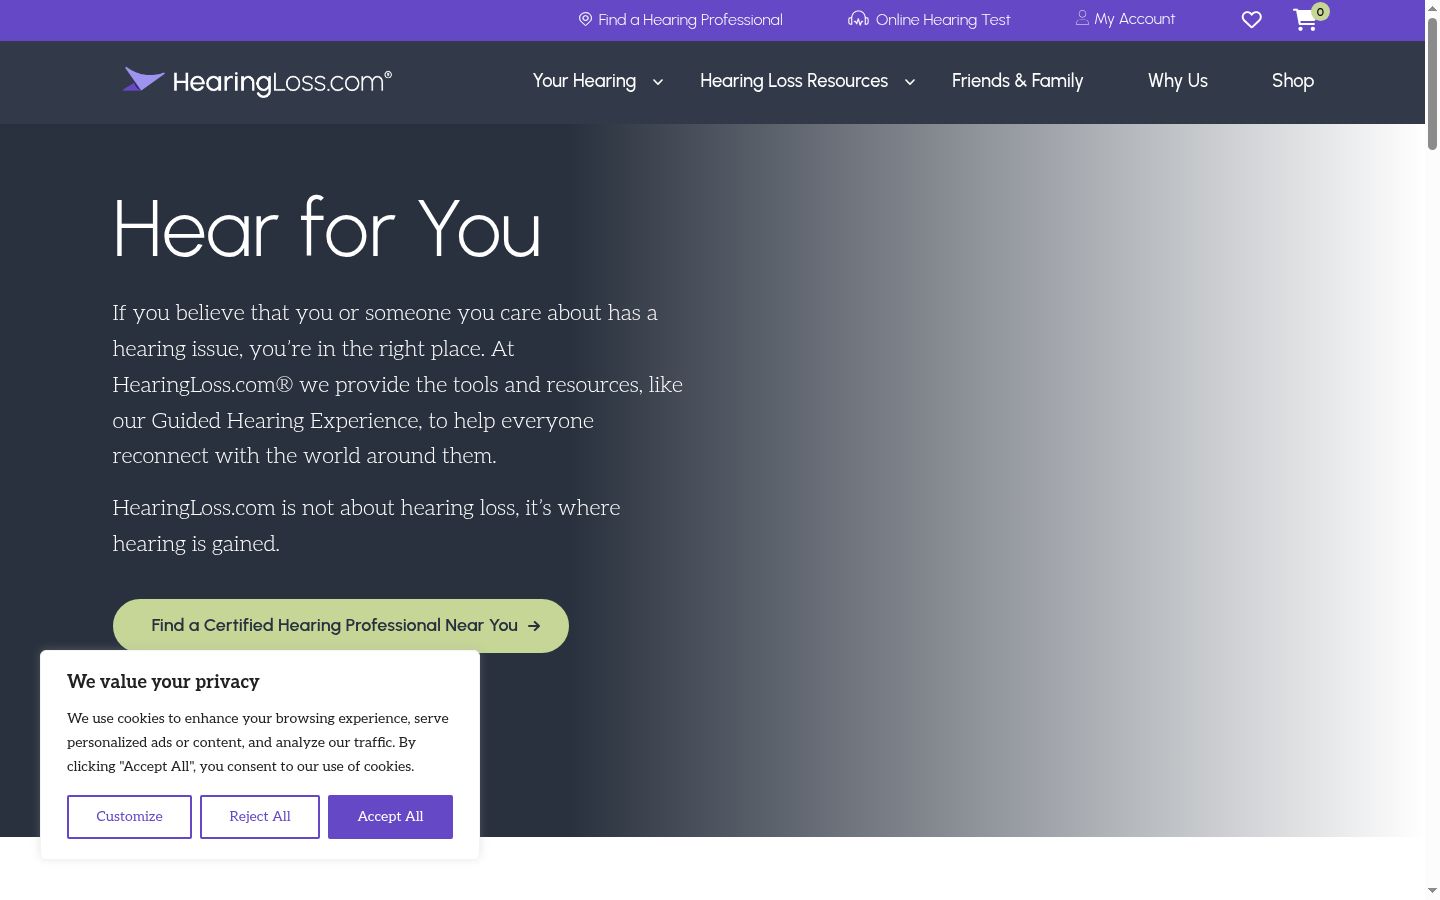1440x900 pixels.
Task: Click the Hear for You heading
Action: tap(327, 229)
